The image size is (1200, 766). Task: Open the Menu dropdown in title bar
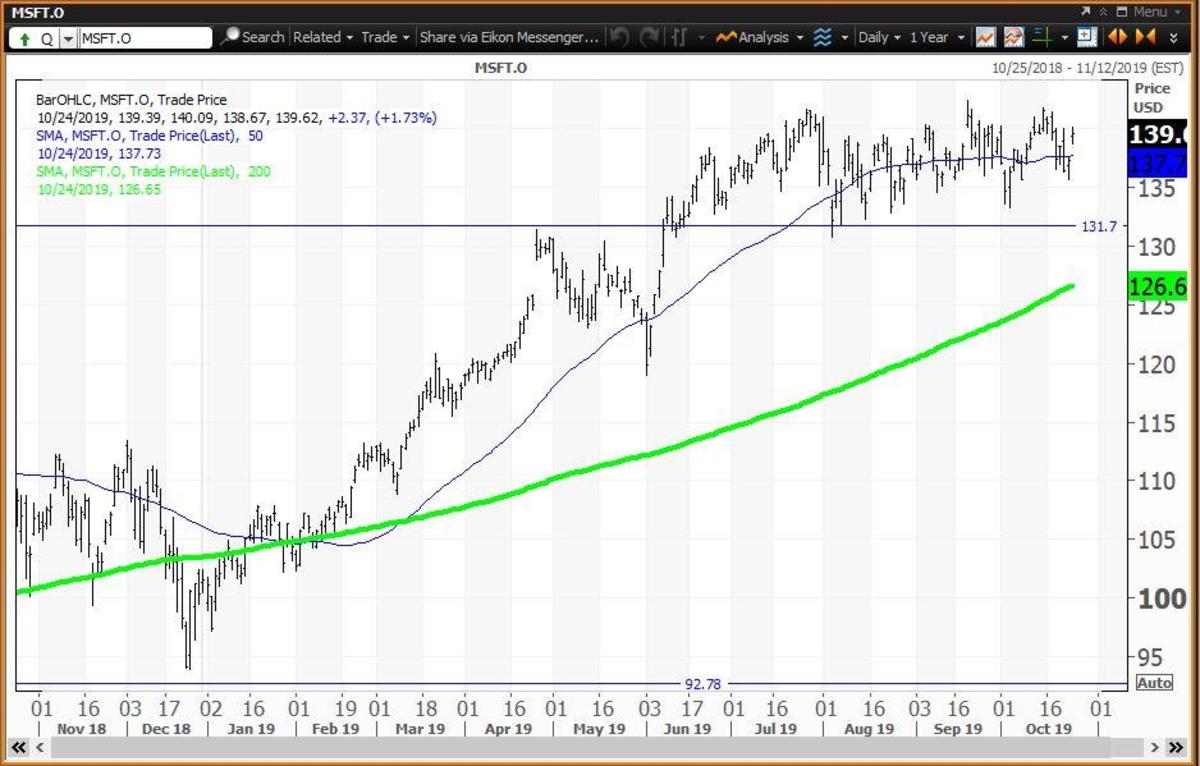[x=1157, y=11]
